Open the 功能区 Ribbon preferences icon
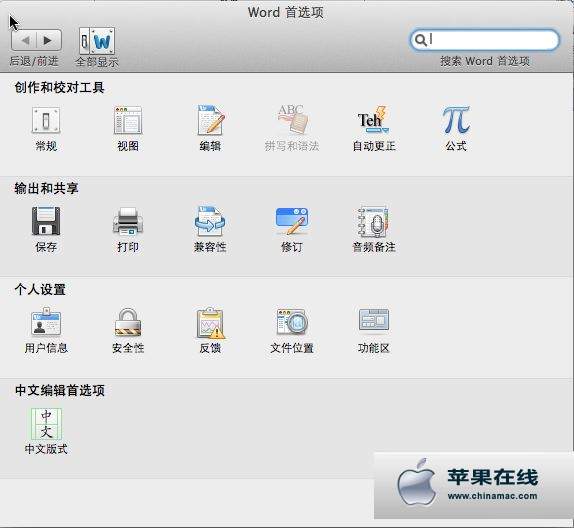The image size is (574, 528). (x=374, y=320)
